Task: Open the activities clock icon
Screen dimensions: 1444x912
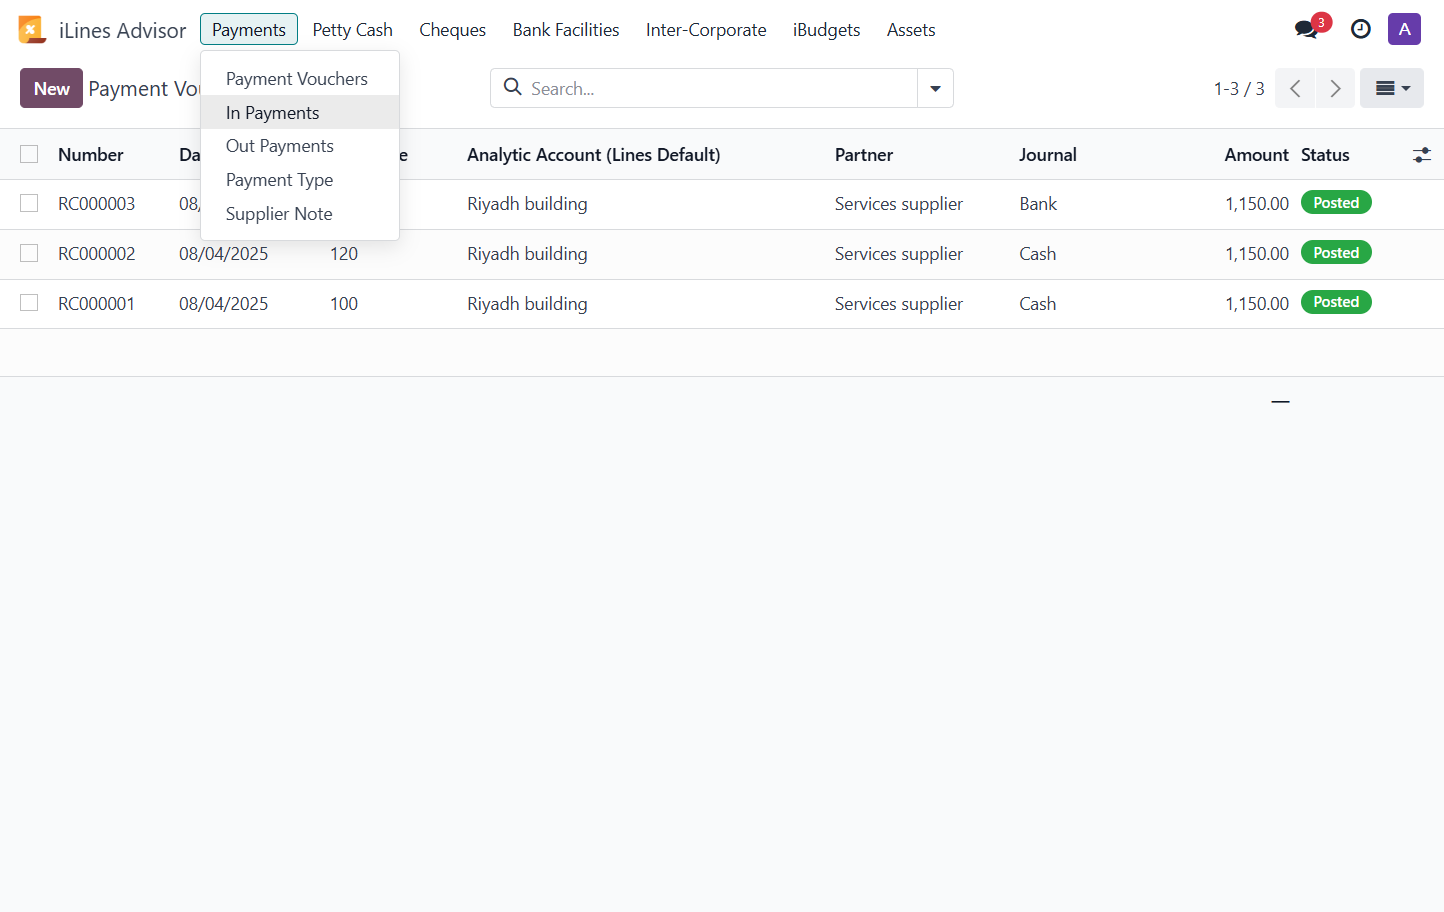Action: pyautogui.click(x=1360, y=29)
